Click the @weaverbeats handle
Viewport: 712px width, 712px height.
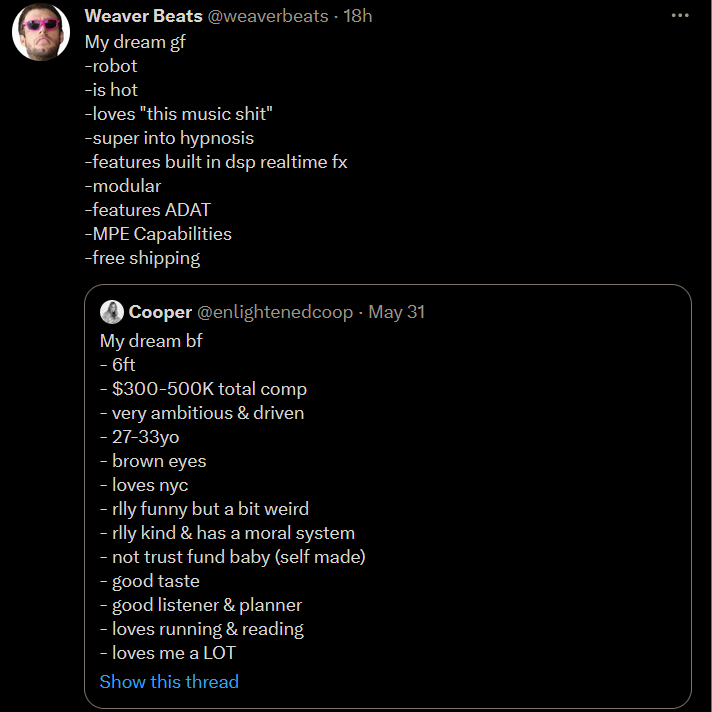tap(268, 16)
